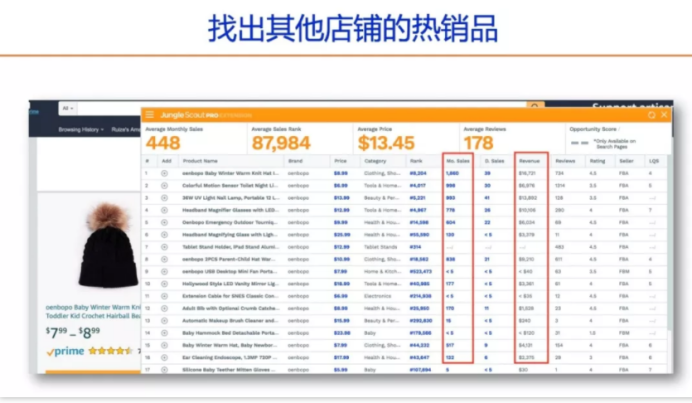
Task: Sort by the Mo. Sales column header
Action: [x=458, y=161]
